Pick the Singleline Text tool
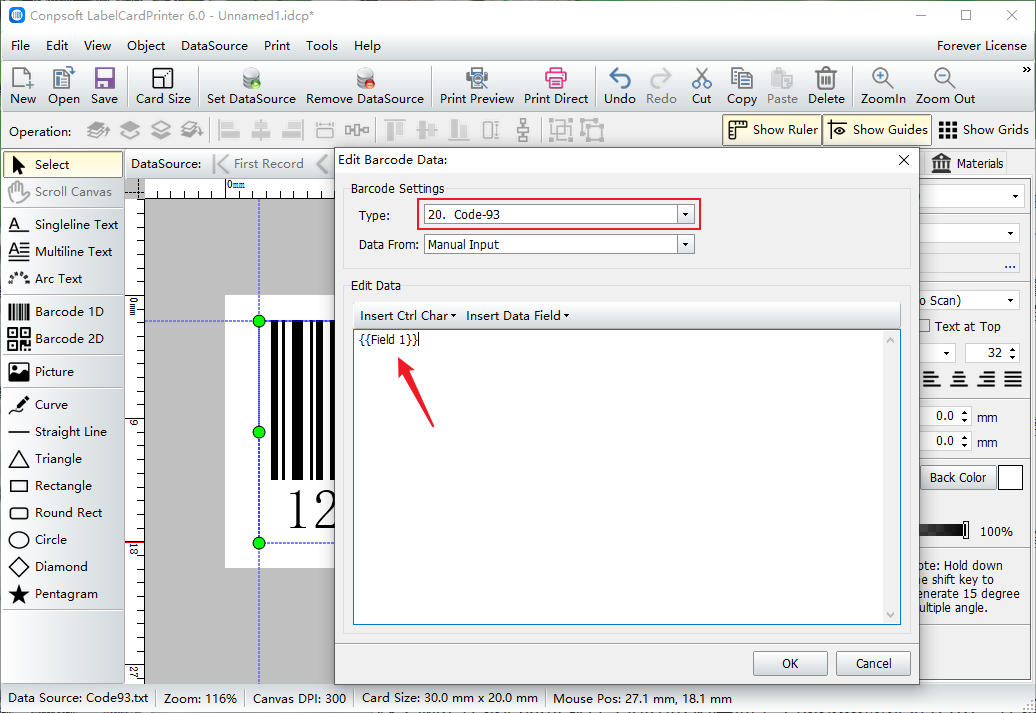 [x=63, y=225]
